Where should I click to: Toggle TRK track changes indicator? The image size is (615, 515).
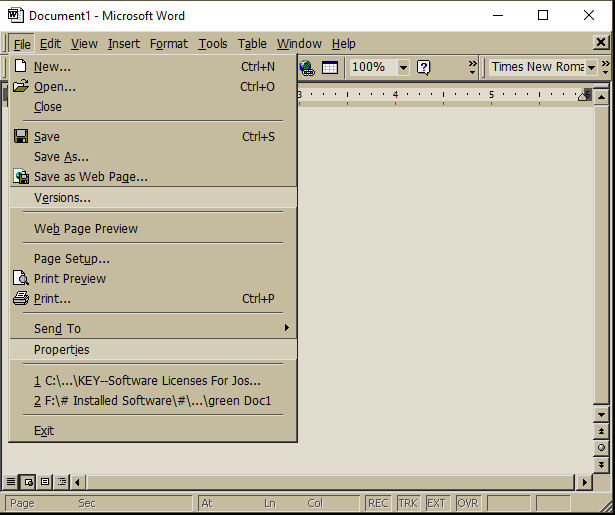pos(408,503)
